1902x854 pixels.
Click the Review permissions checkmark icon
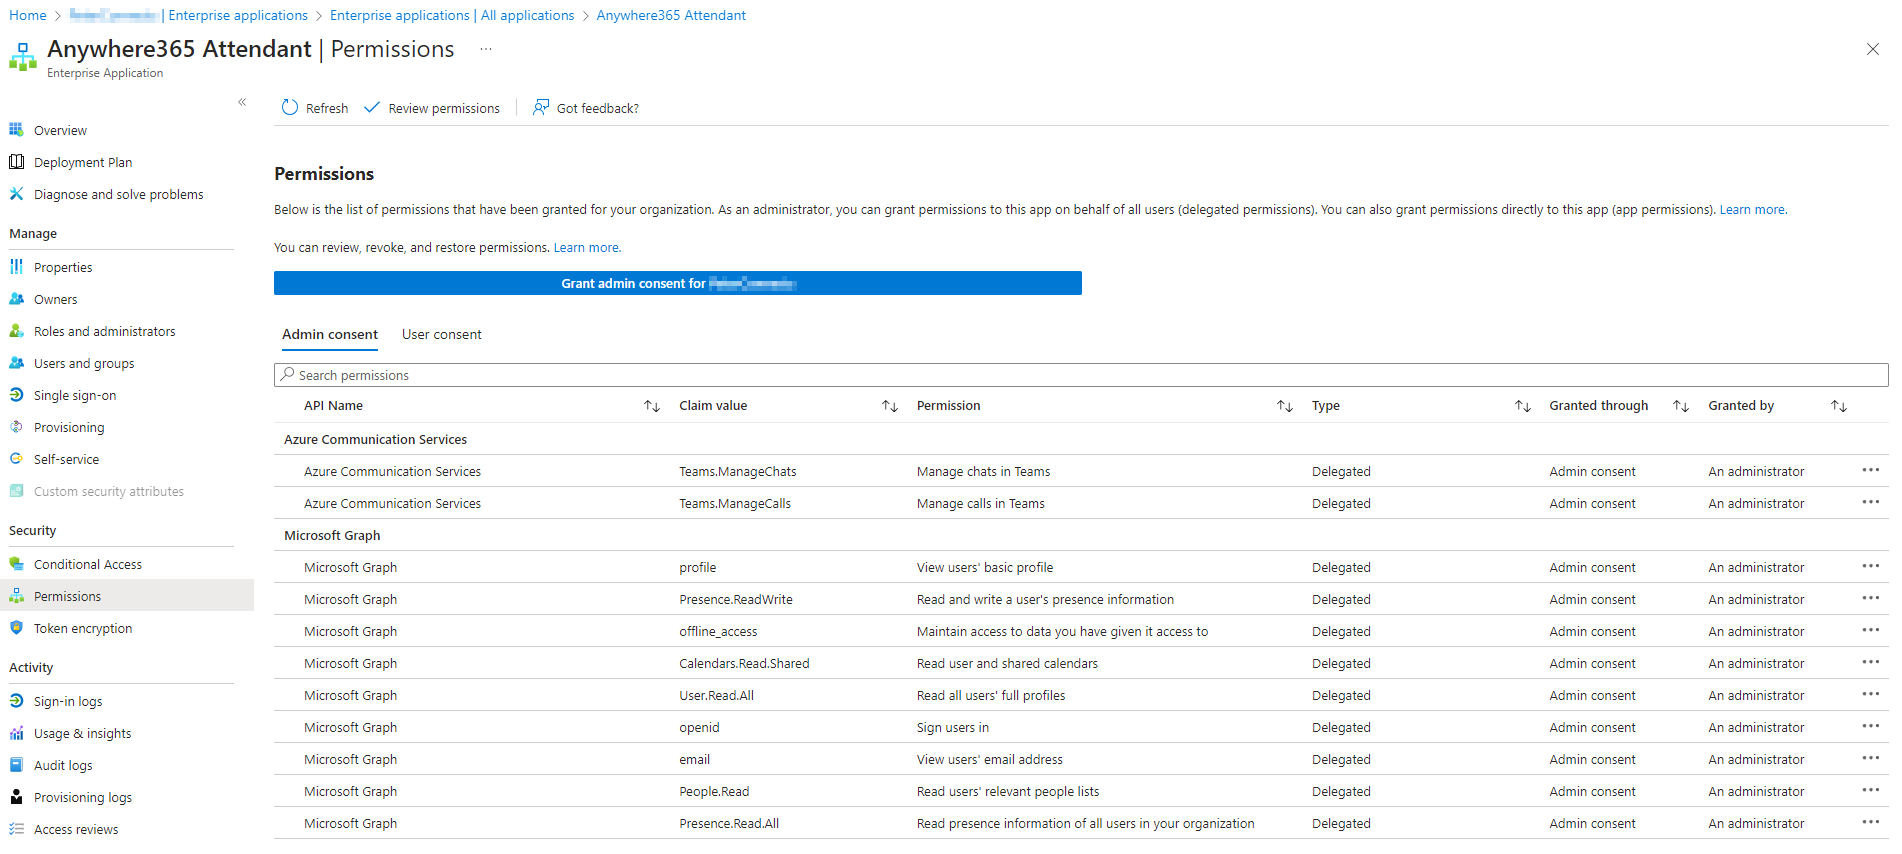(372, 108)
